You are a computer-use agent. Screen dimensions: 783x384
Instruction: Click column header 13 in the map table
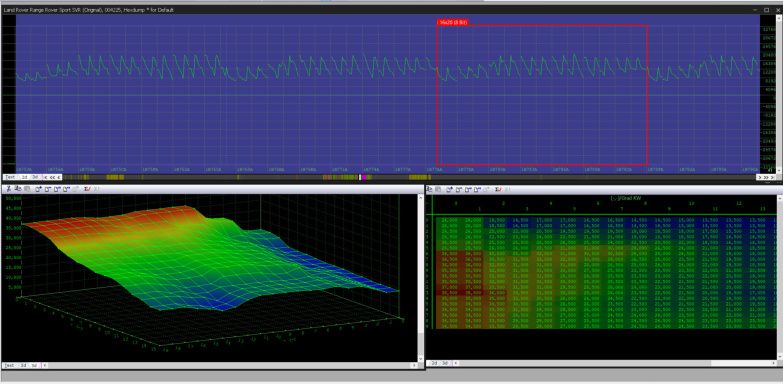[x=763, y=209]
